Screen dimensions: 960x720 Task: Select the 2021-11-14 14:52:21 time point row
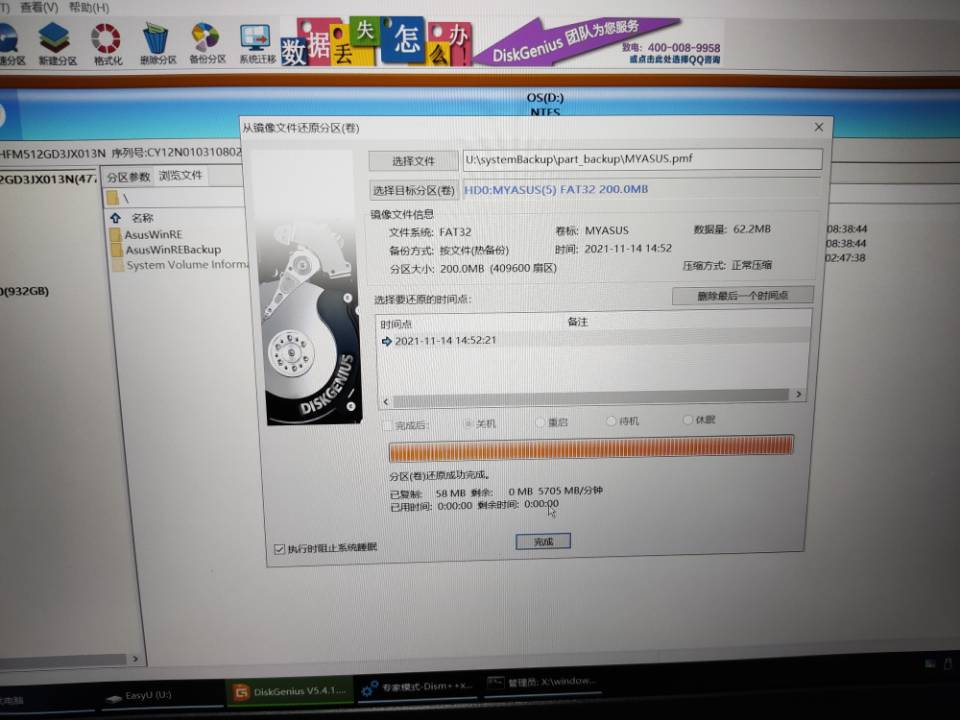coord(593,340)
